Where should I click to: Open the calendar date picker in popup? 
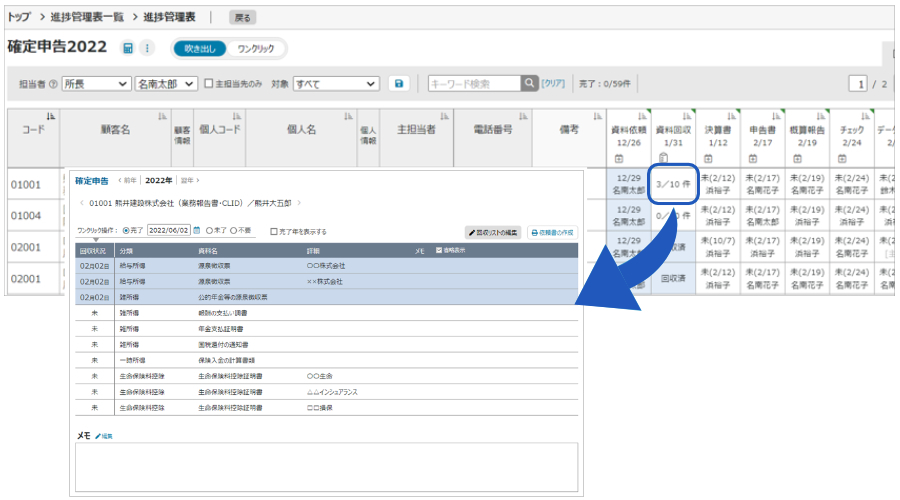point(197,230)
